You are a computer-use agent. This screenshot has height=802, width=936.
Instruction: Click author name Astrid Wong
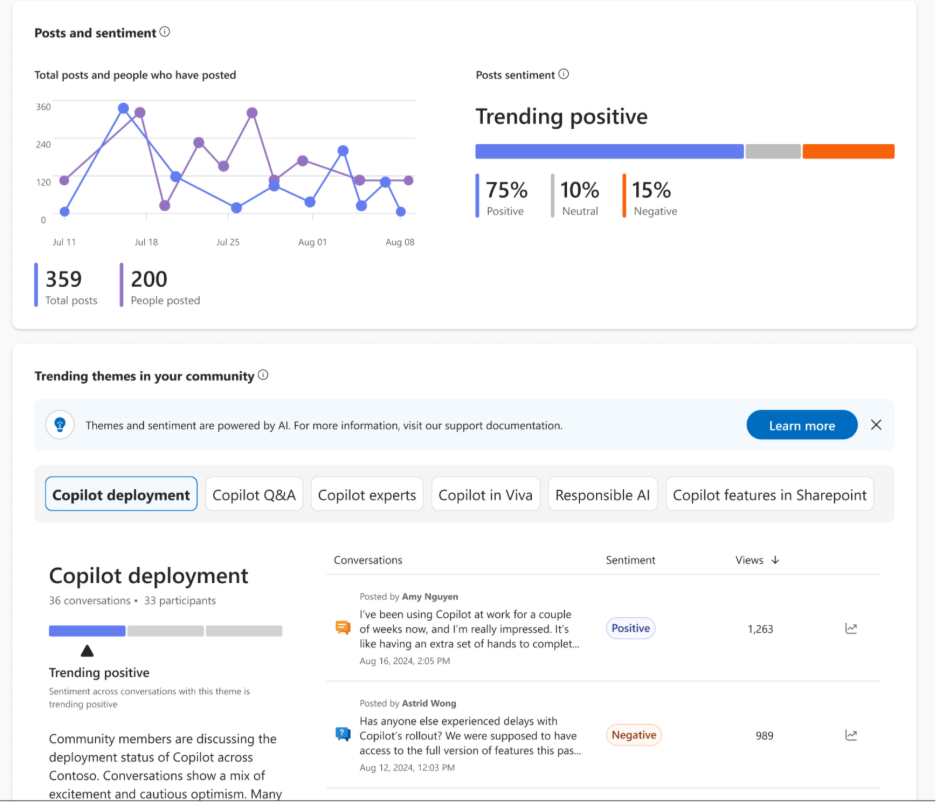click(429, 703)
